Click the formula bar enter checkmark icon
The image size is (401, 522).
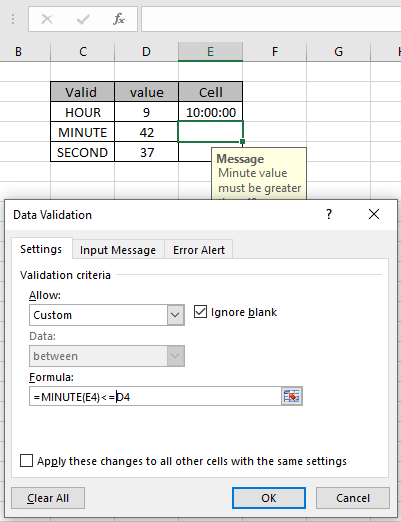click(x=83, y=19)
